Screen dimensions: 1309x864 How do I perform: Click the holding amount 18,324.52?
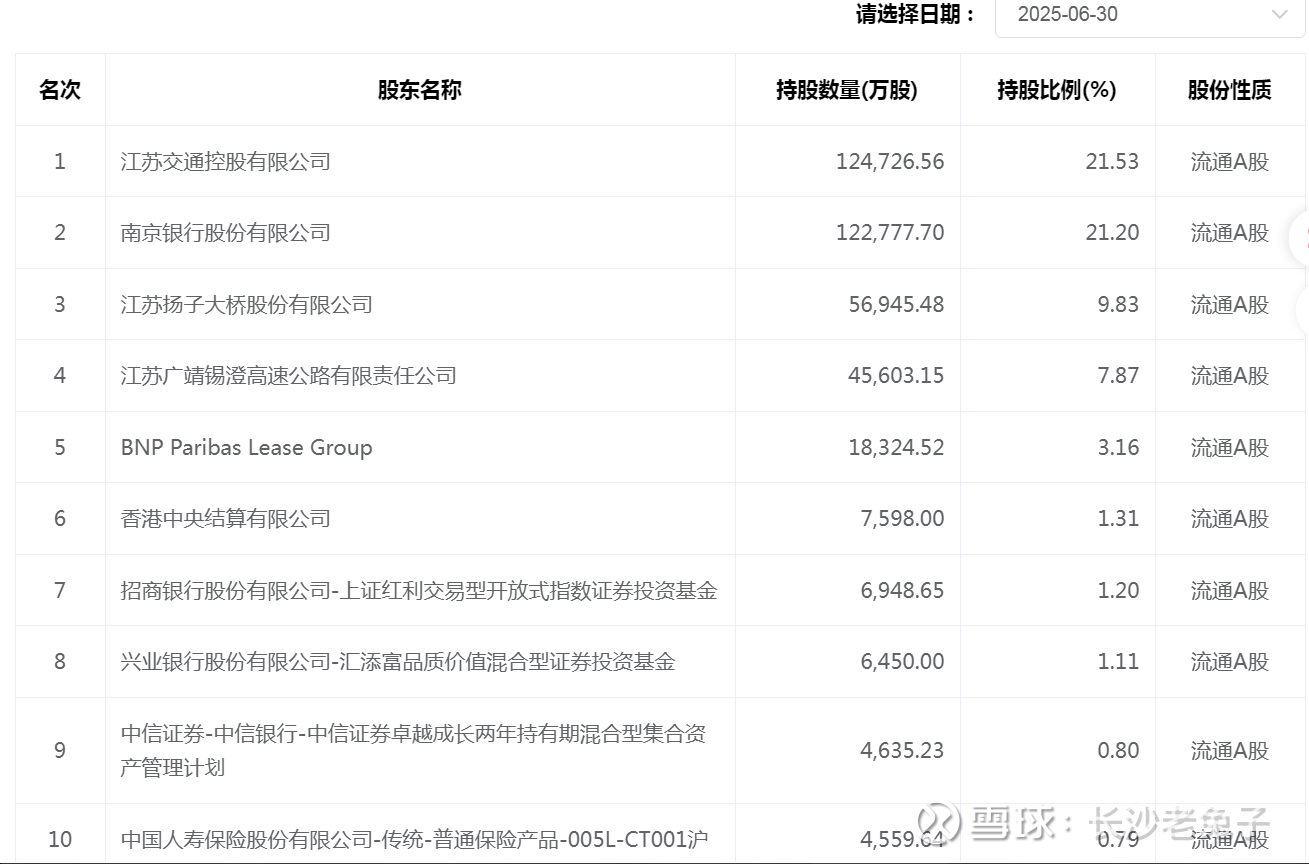(x=896, y=447)
